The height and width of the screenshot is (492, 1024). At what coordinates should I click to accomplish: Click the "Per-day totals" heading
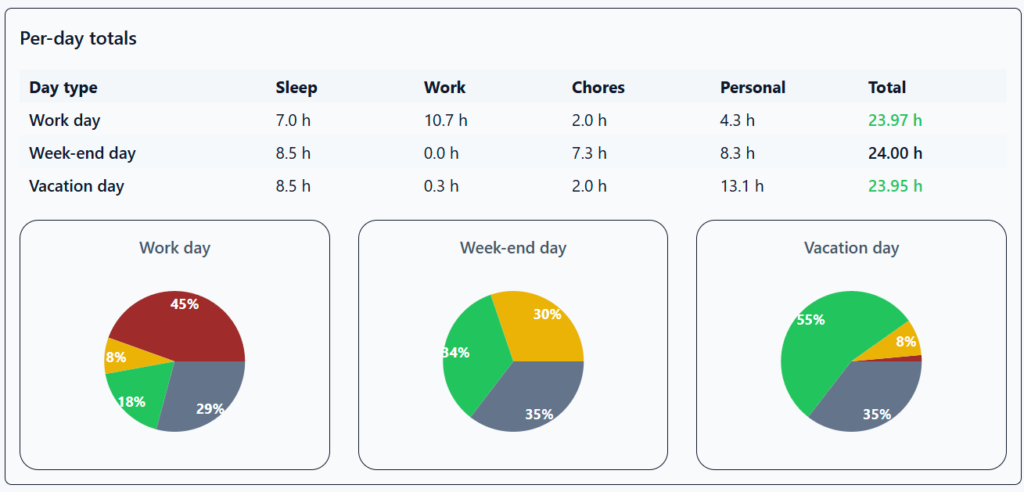(78, 38)
